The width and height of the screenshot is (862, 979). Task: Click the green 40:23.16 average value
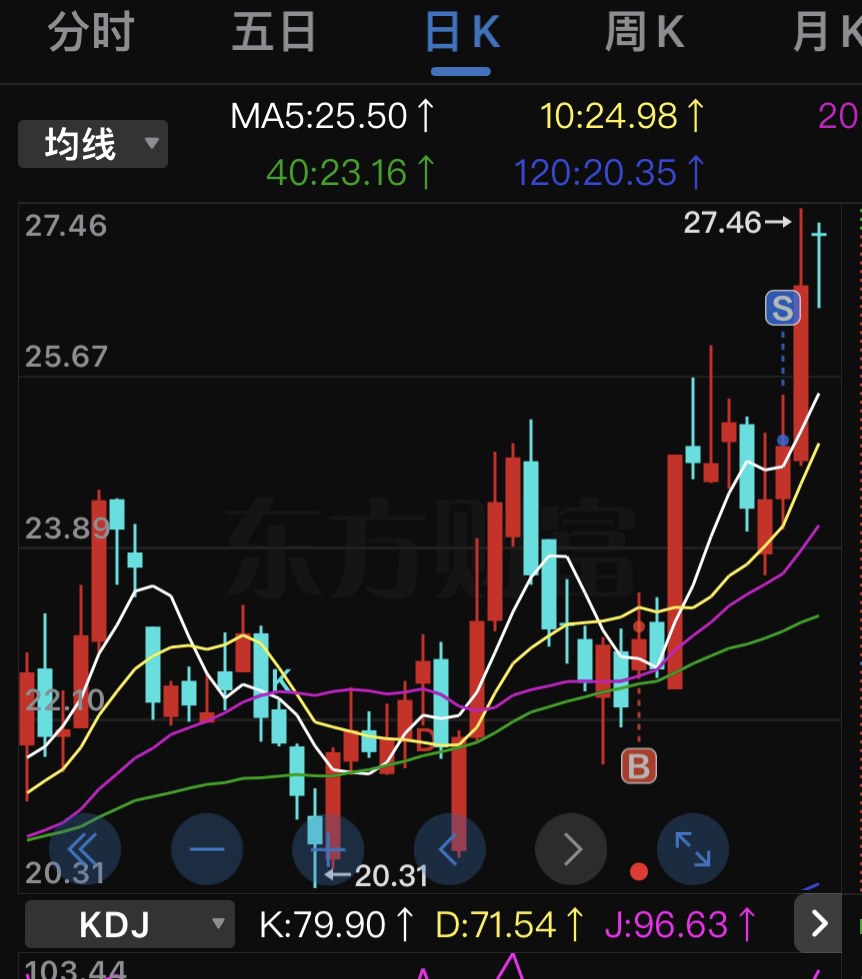(350, 172)
